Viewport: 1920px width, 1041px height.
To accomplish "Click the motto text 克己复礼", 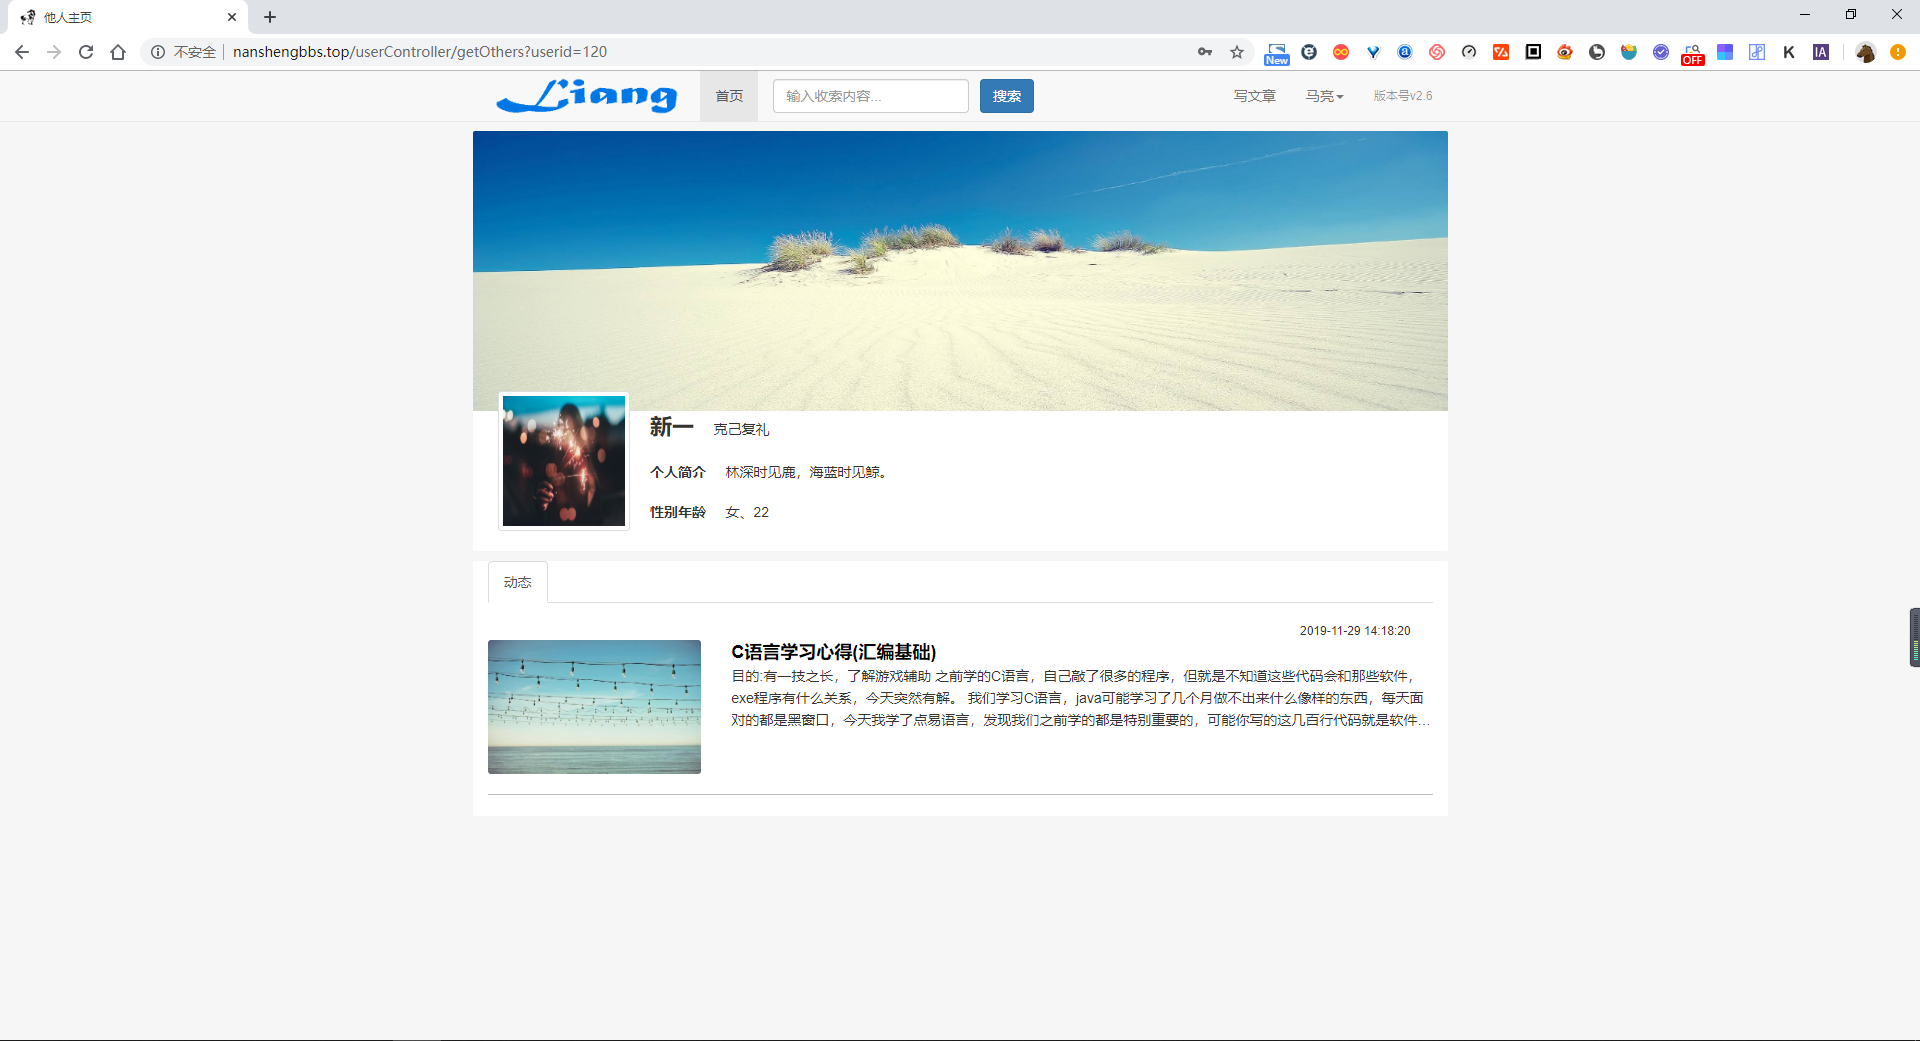I will [741, 429].
